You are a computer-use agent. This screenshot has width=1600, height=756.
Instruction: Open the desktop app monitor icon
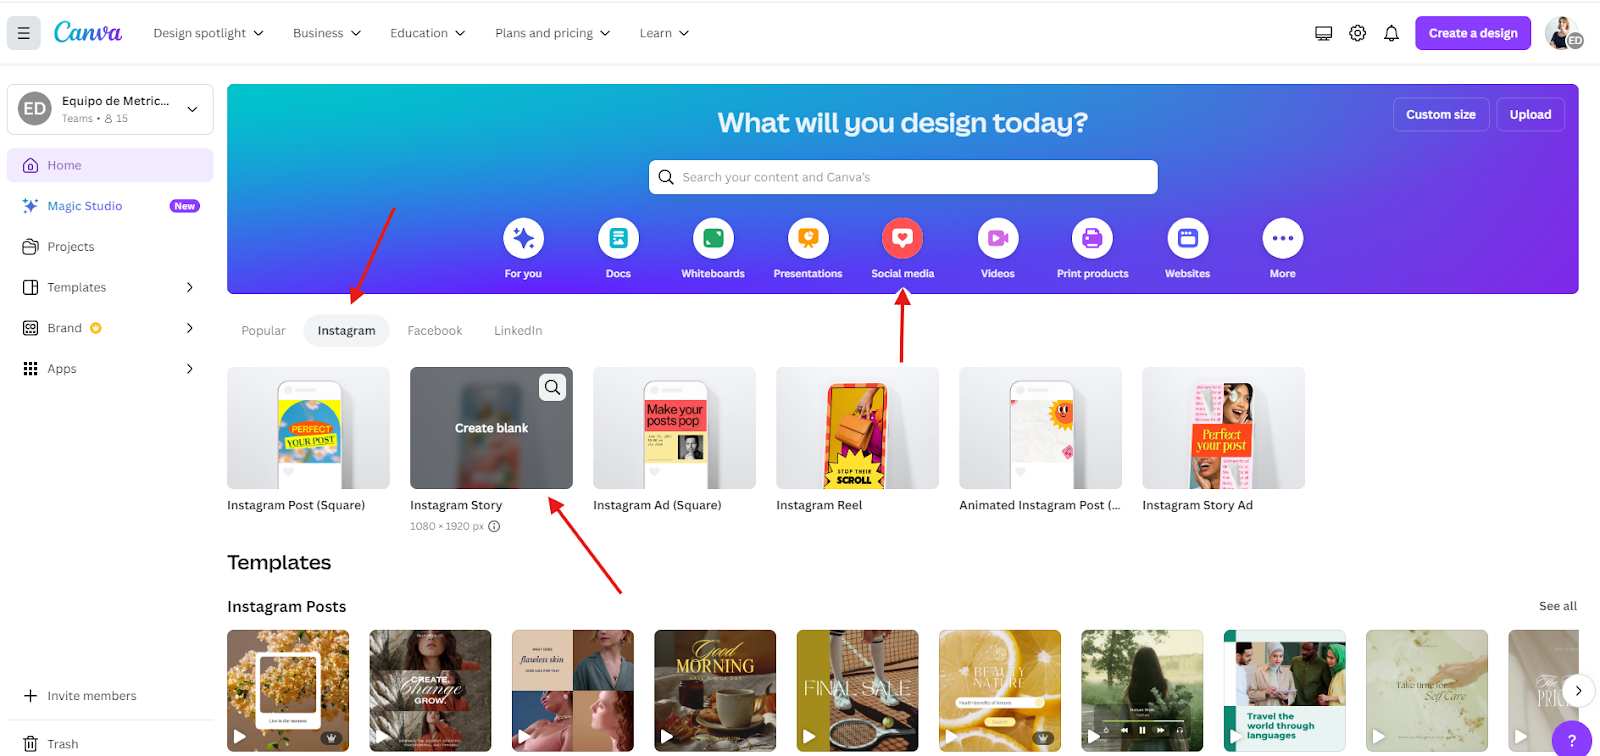coord(1323,33)
